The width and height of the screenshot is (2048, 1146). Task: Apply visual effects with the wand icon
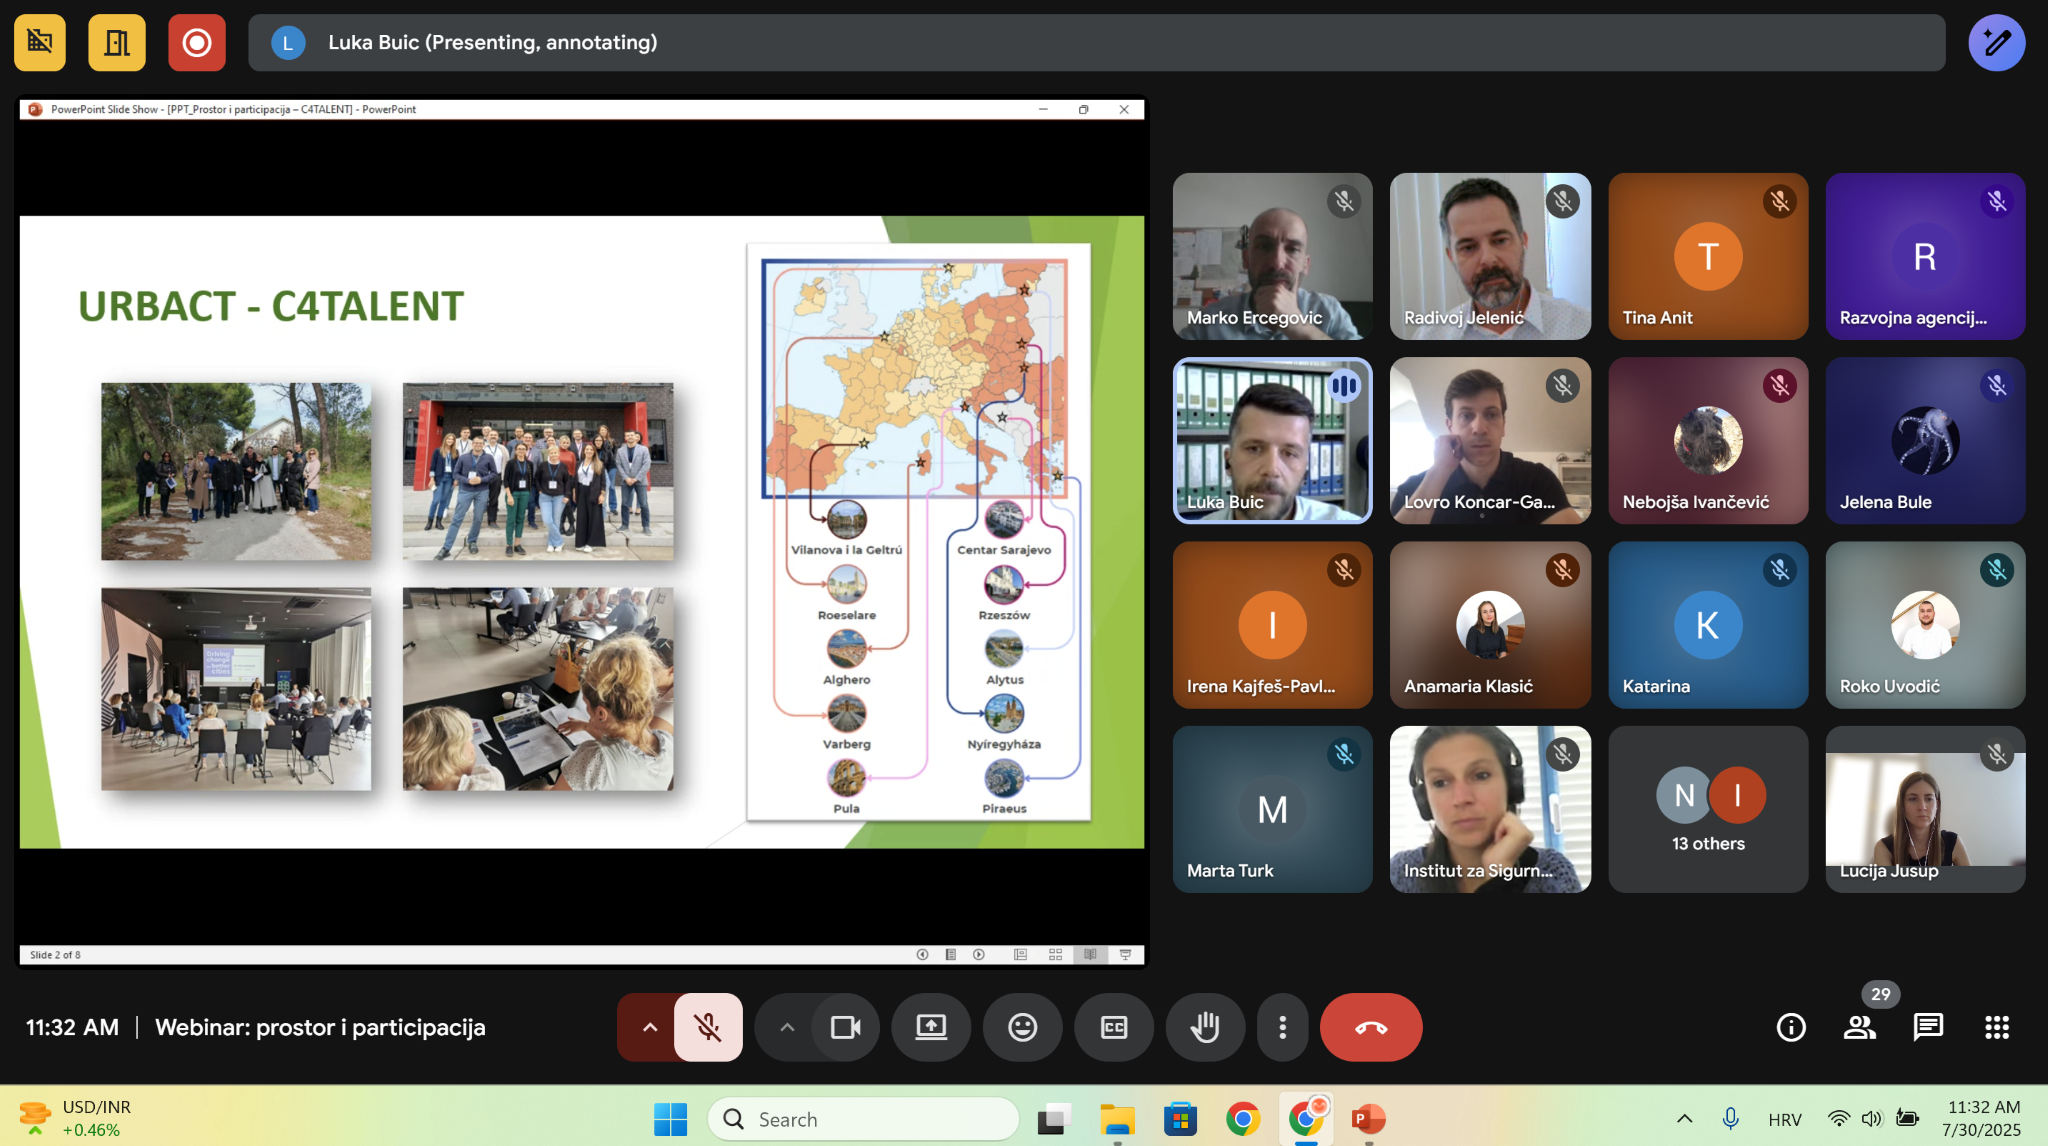[1996, 42]
